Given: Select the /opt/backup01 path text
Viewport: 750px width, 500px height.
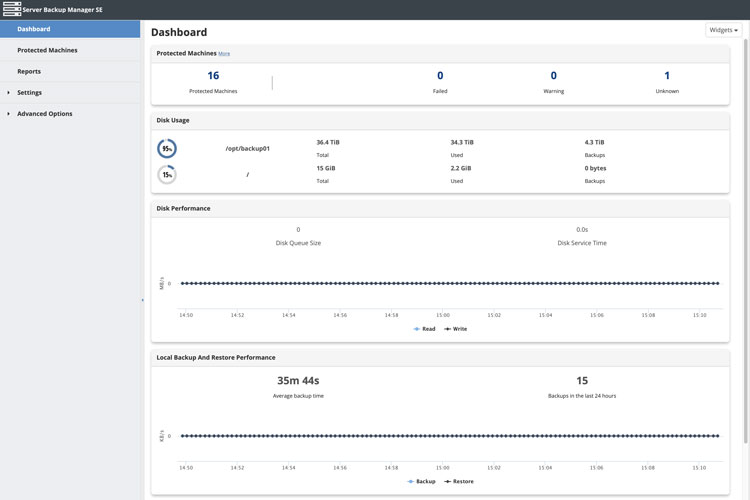Looking at the screenshot, I should (x=247, y=148).
